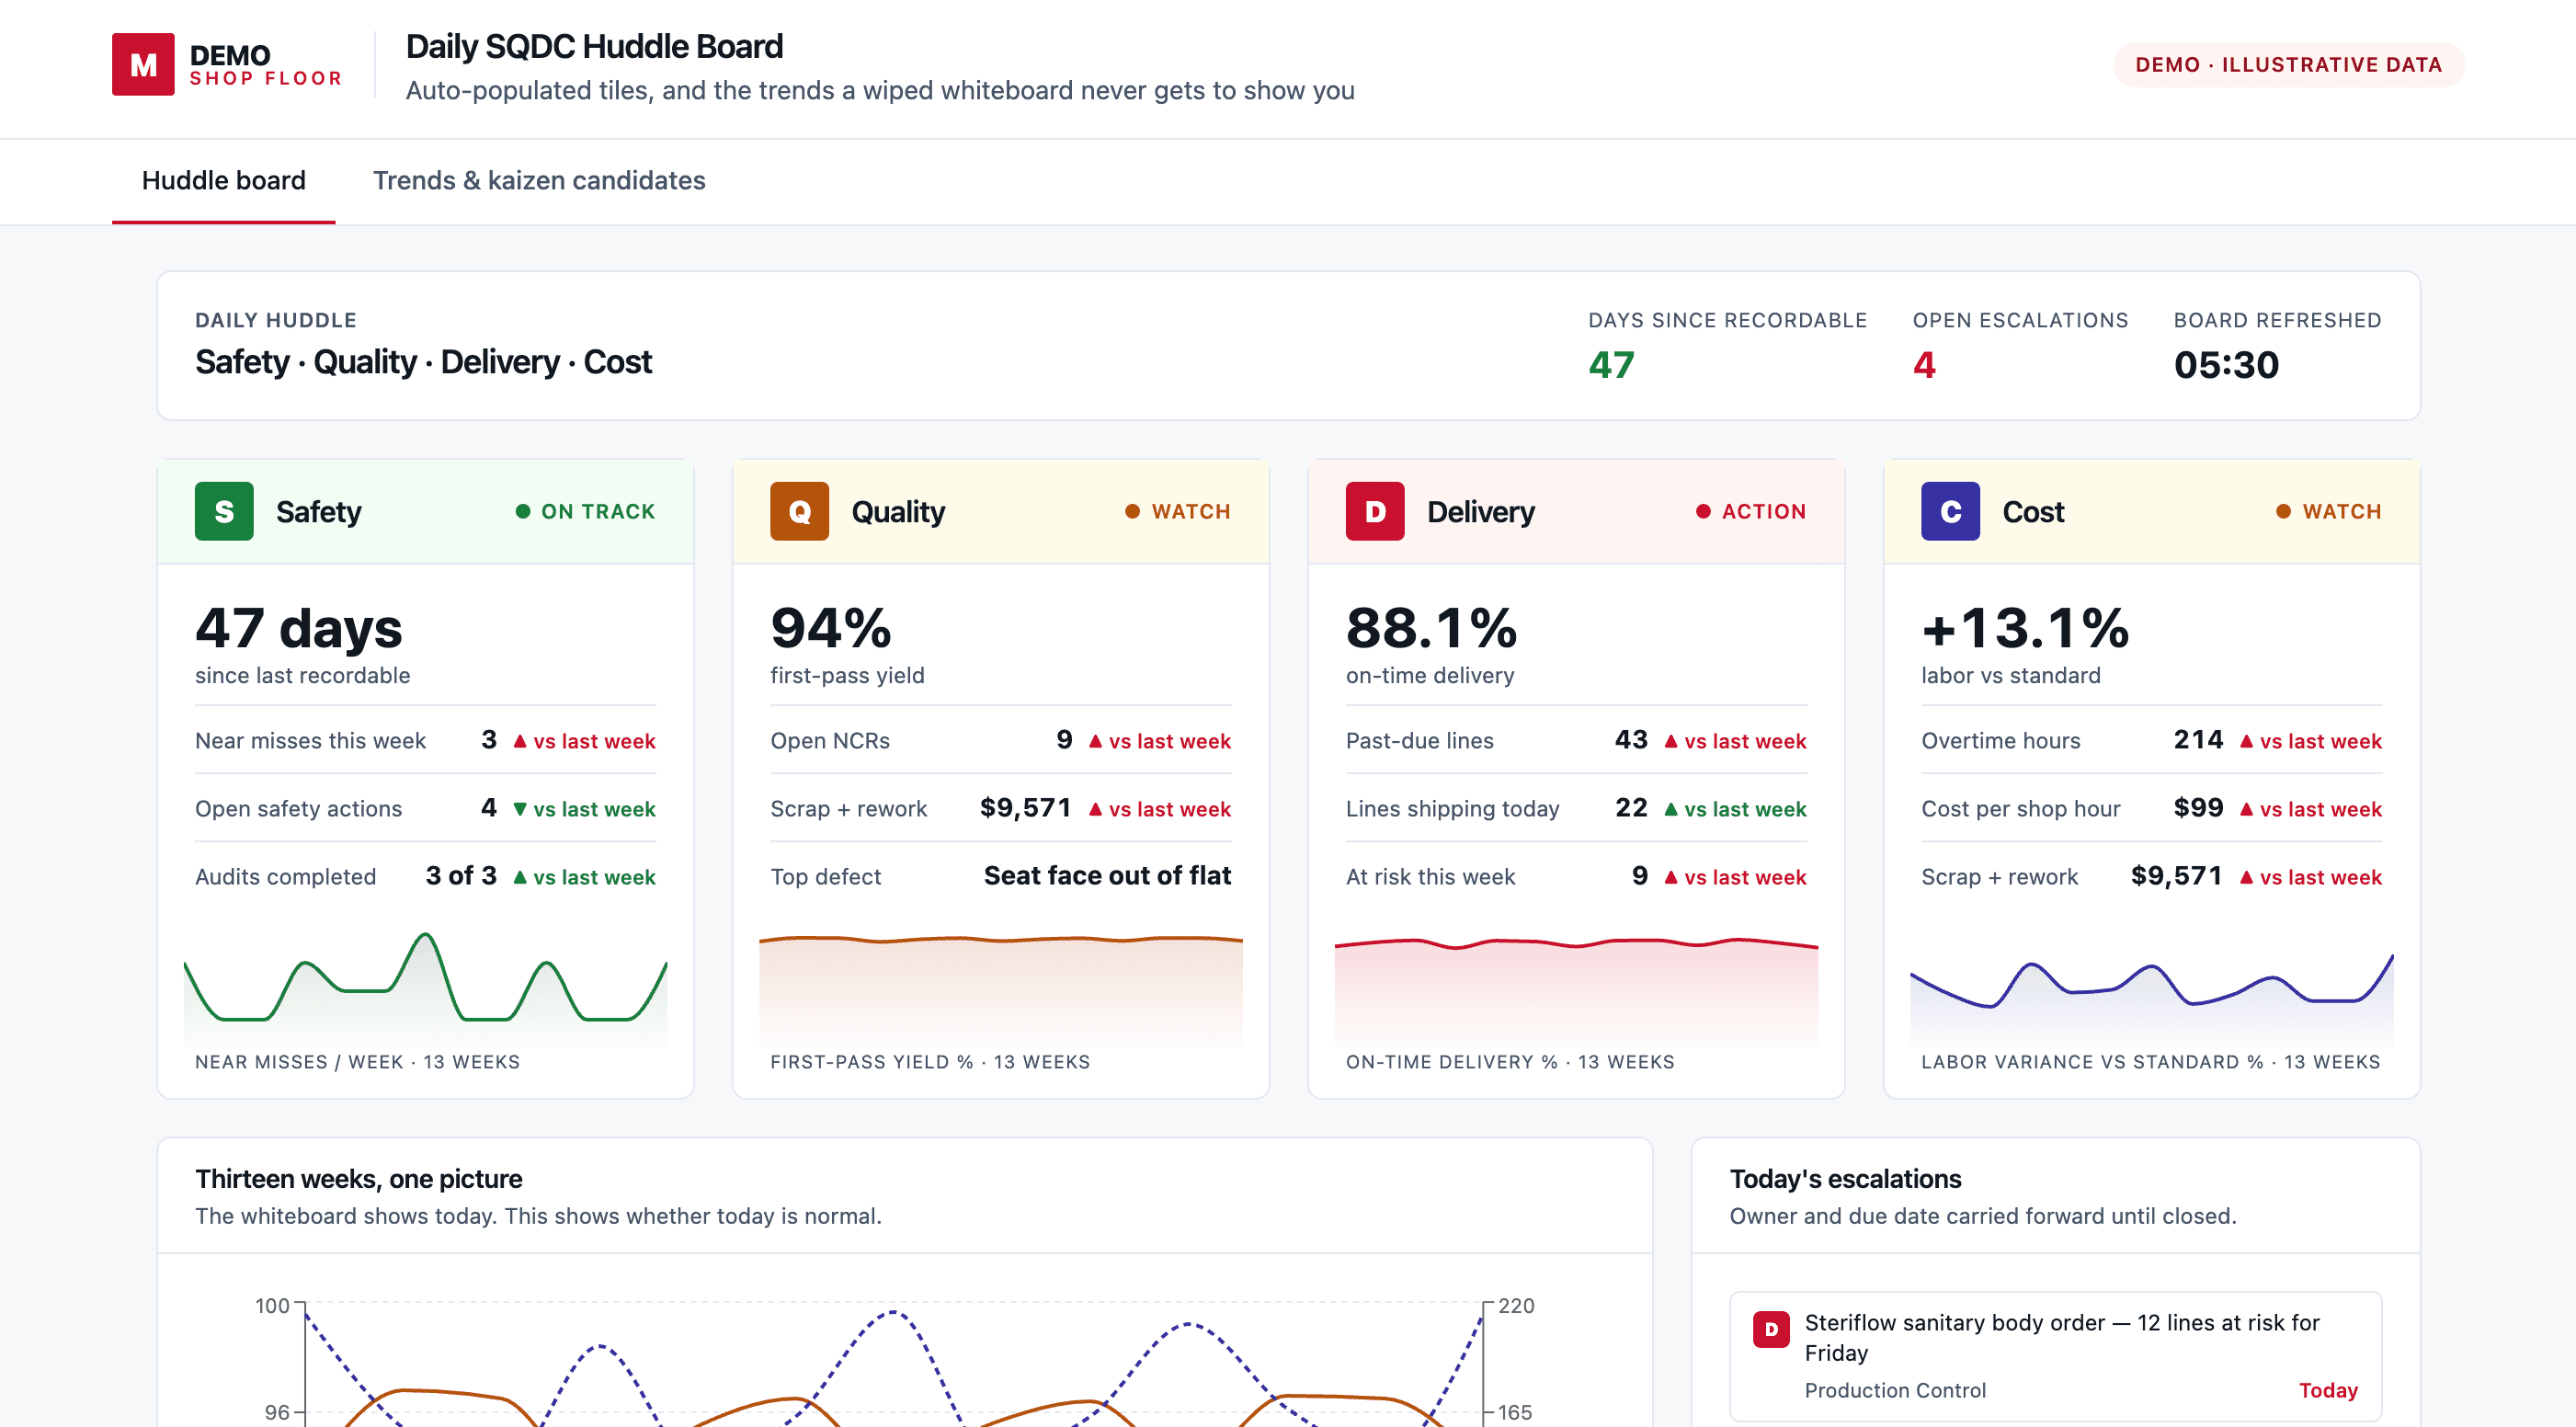Click the red "Today" due date

[x=2328, y=1390]
